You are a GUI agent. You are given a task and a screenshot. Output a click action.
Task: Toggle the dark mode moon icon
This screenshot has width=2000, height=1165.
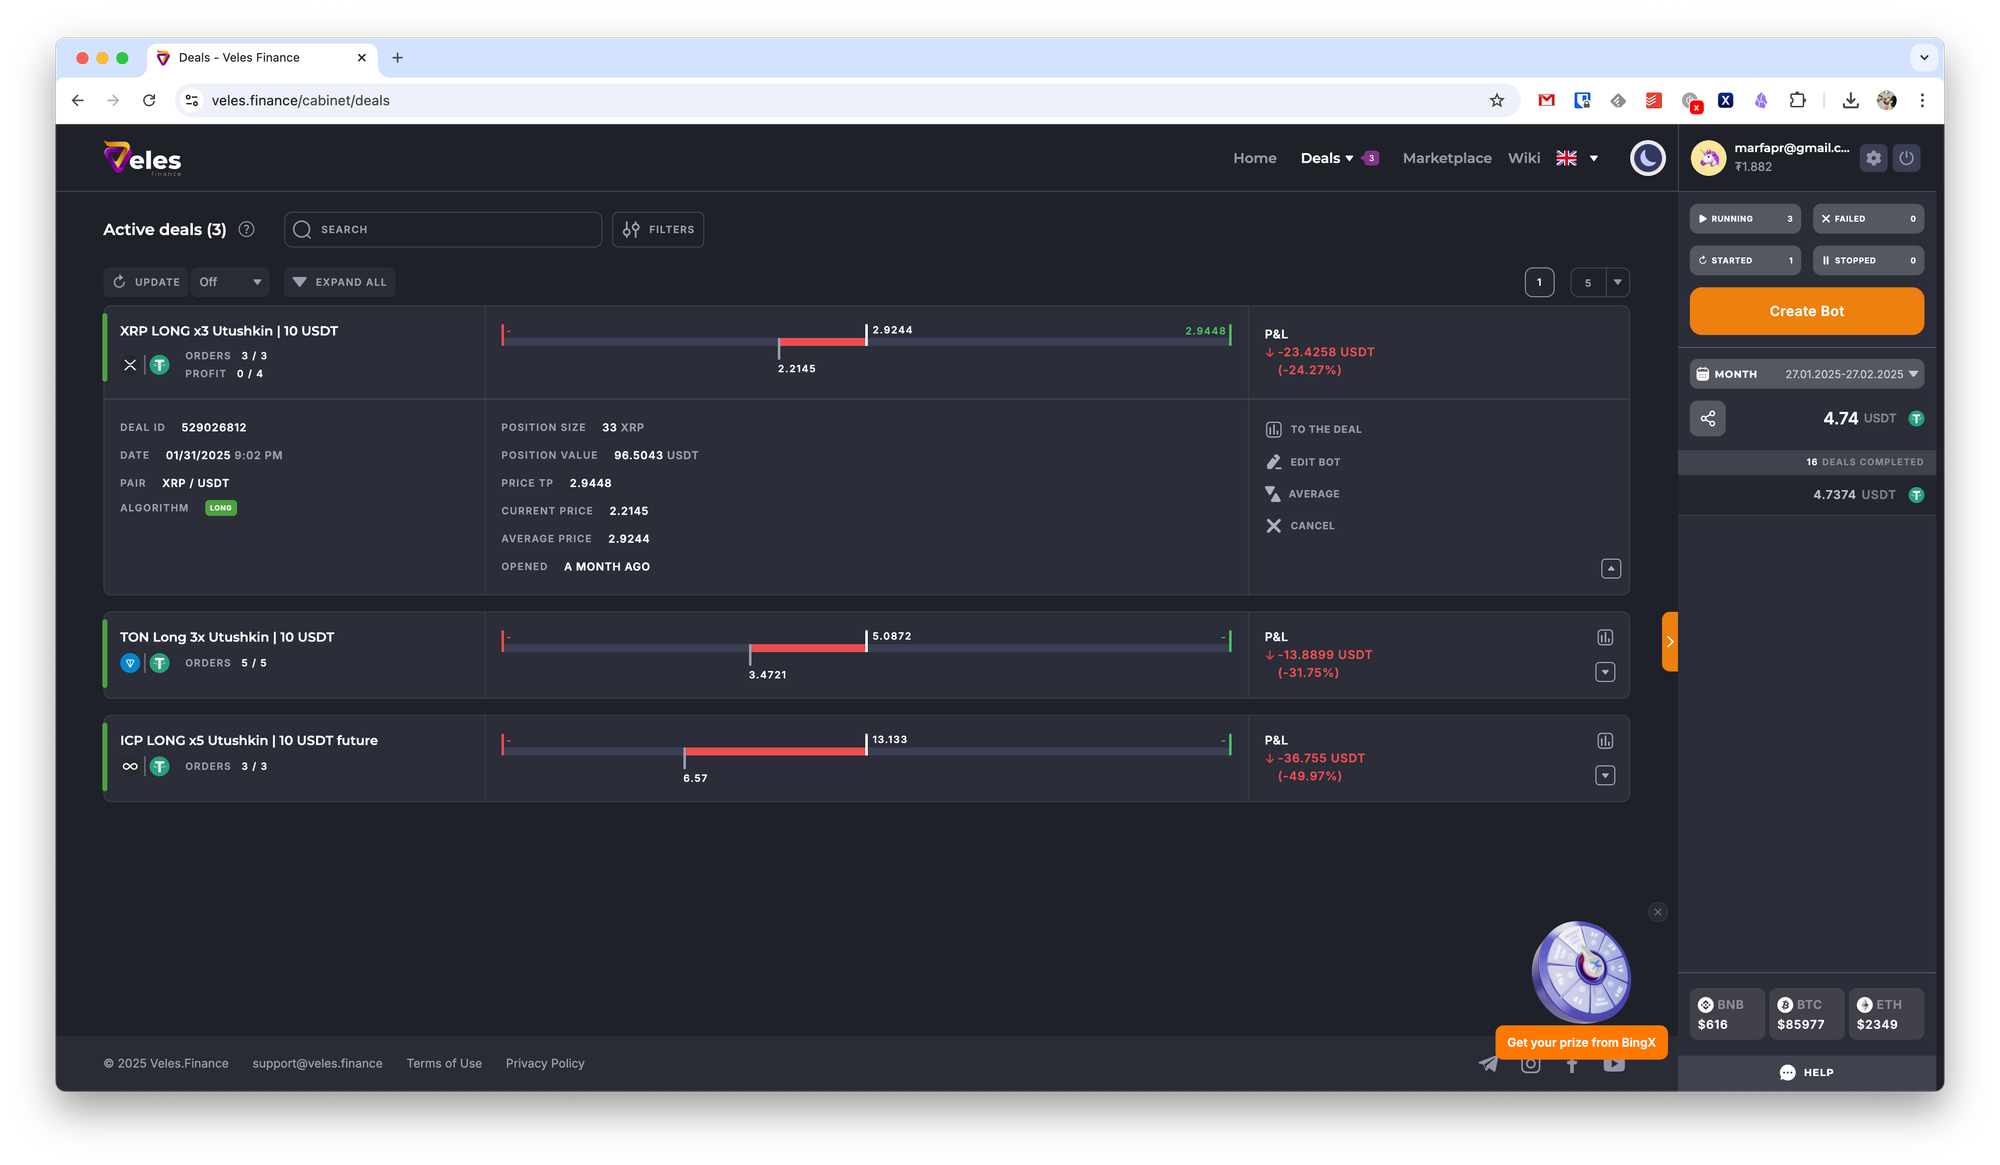coord(1647,158)
